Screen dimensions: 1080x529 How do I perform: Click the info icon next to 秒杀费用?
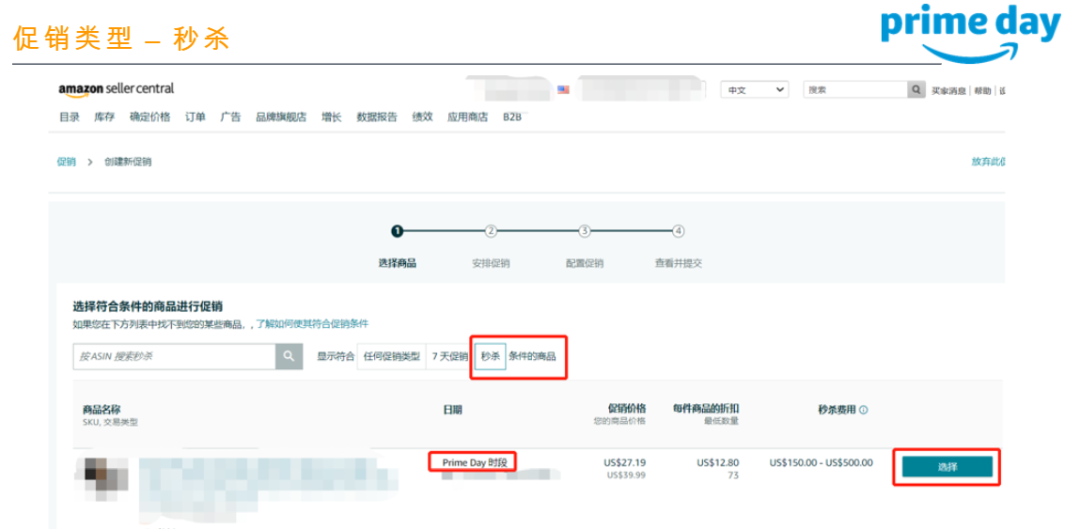[864, 410]
